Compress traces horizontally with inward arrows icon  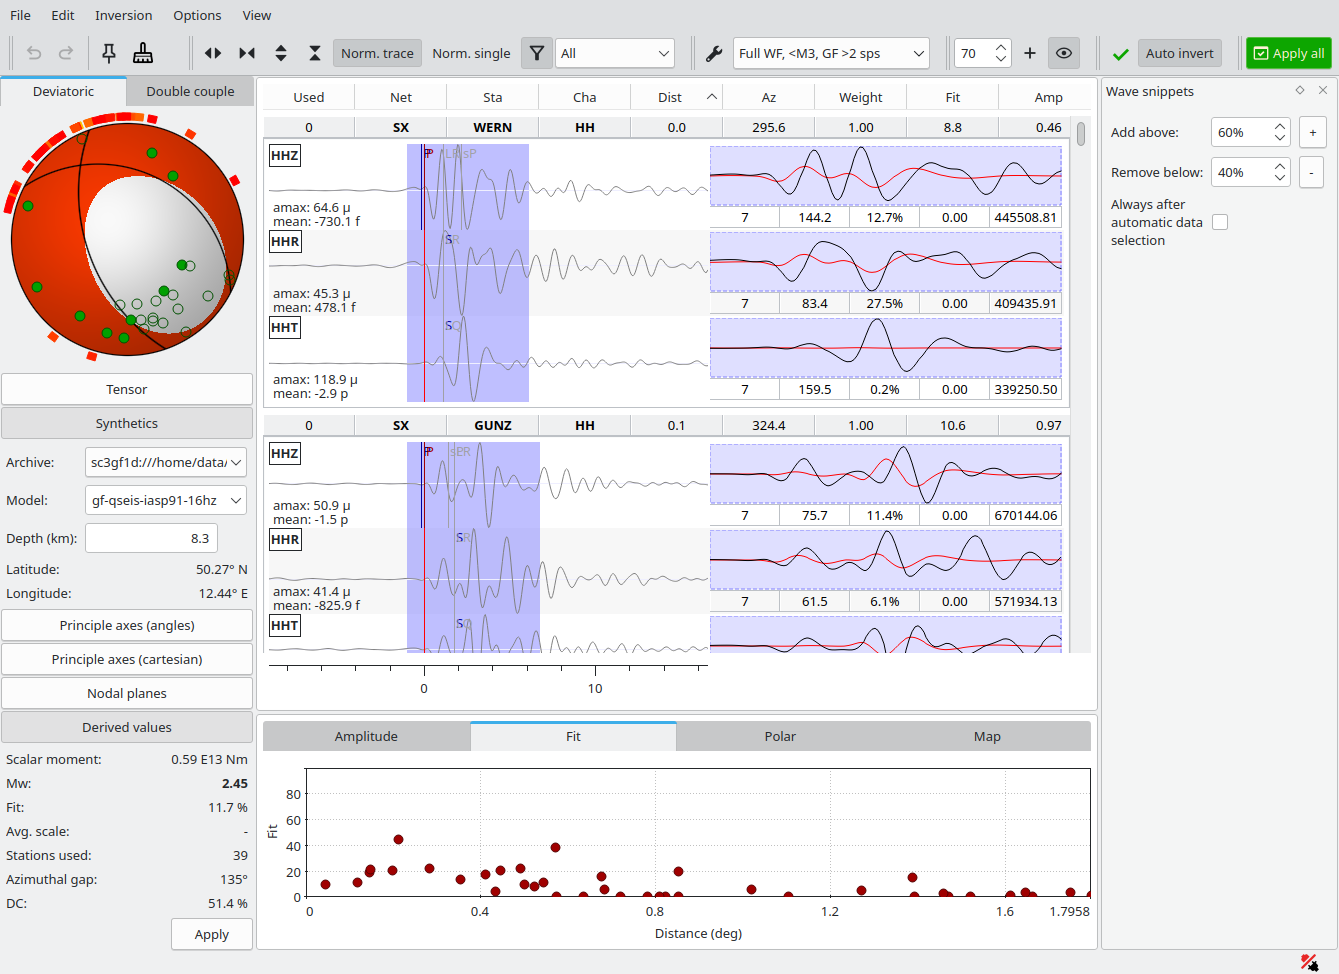247,53
